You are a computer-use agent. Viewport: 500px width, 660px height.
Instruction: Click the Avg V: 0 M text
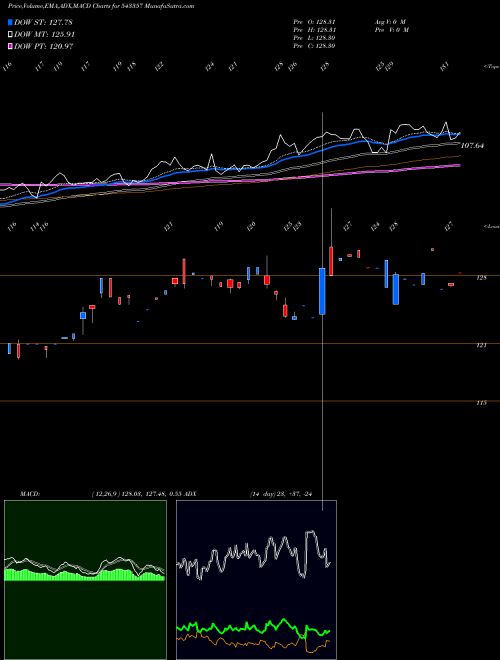tap(390, 22)
